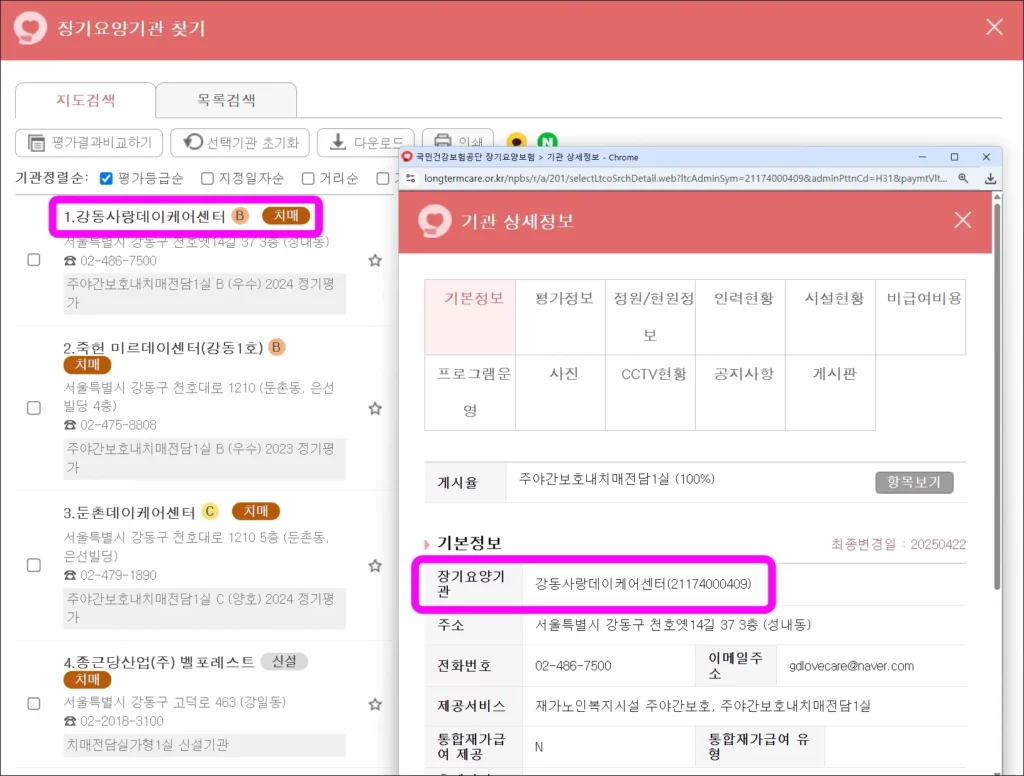1024x776 pixels.
Task: Select the 공지사항 tab
Action: [741, 392]
